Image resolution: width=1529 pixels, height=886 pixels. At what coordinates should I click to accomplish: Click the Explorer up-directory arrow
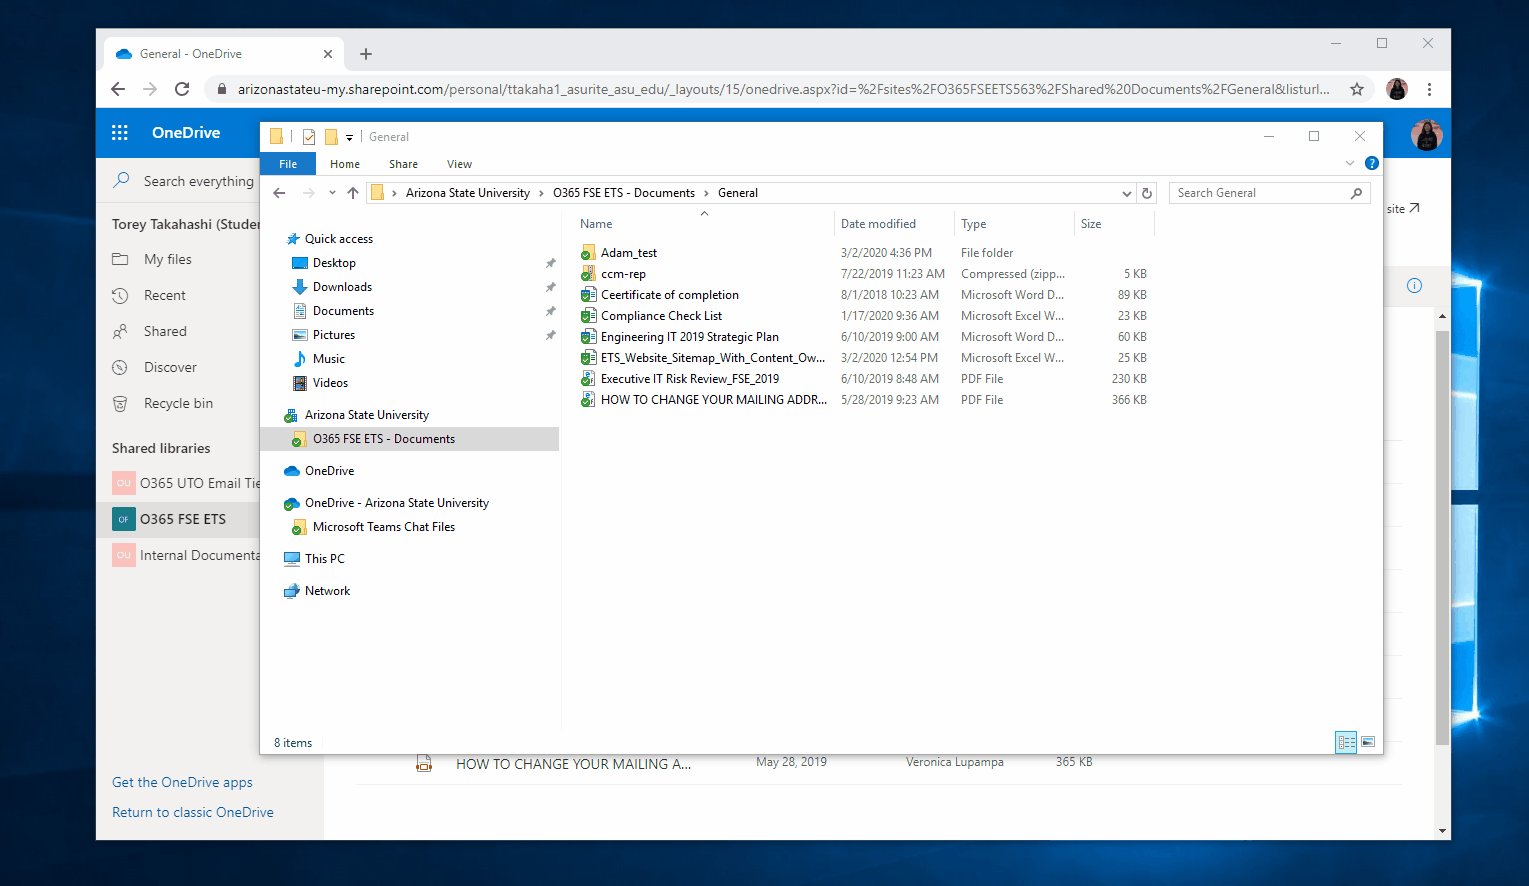353,193
